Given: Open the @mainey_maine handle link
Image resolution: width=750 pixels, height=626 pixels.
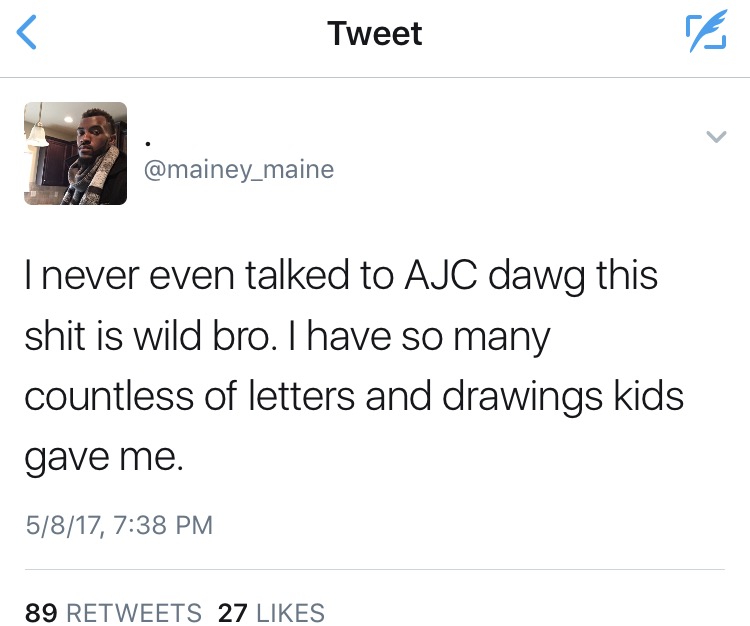Looking at the screenshot, I should [239, 169].
